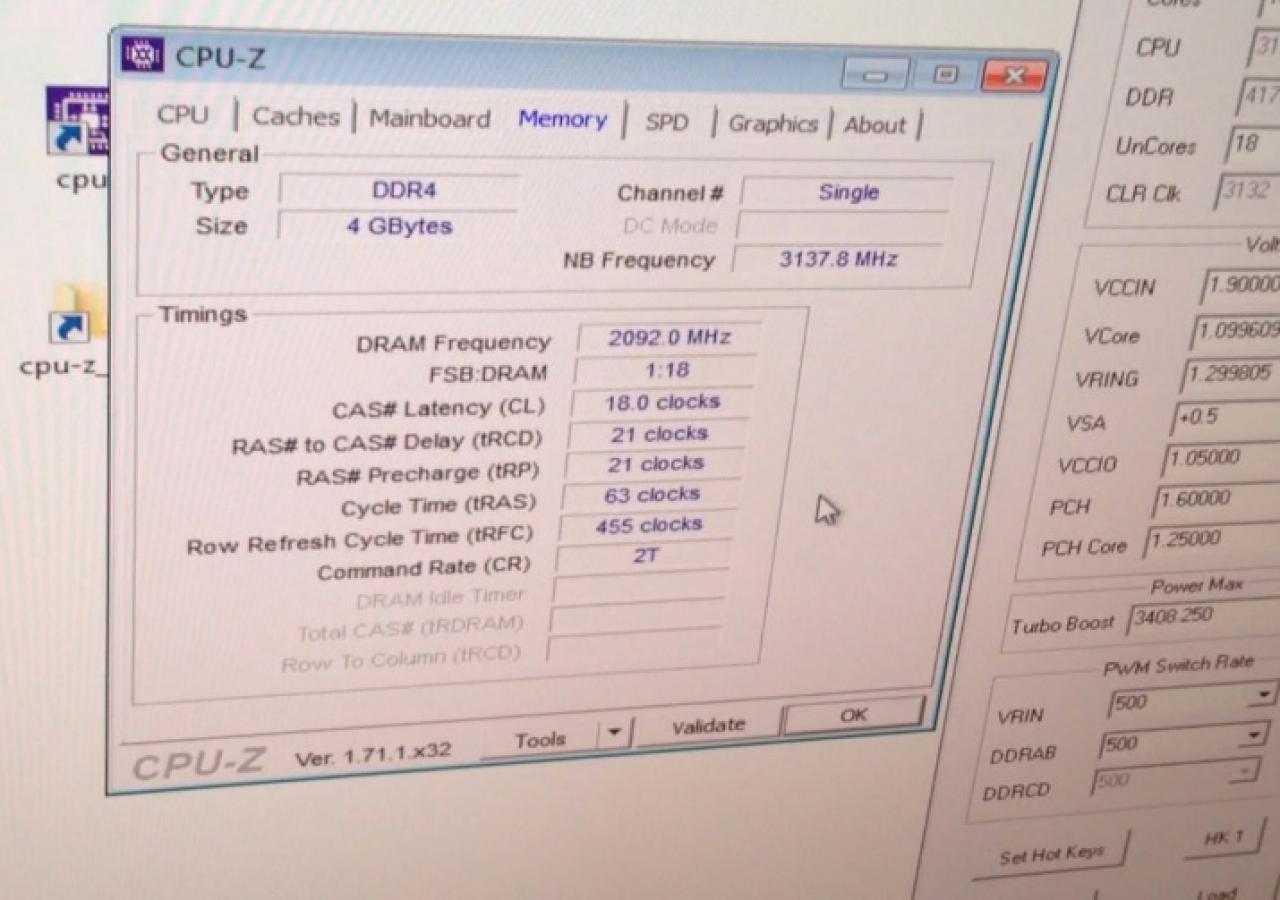Screen dimensions: 1280x900
Task: Open the greyed-out DDRCD switch rate dropdown
Action: tap(1244, 773)
